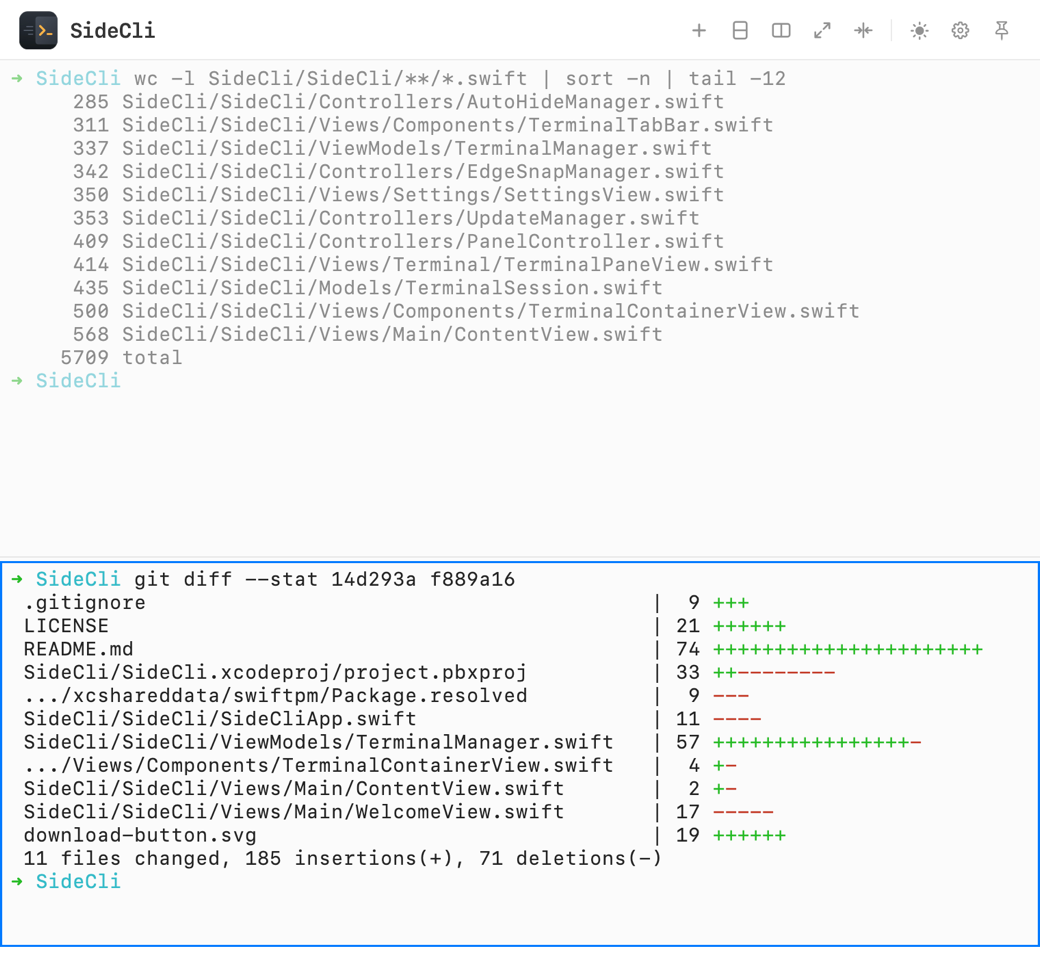Select the AutoHideManager.swift line
1040x958 pixels.
[x=398, y=102]
